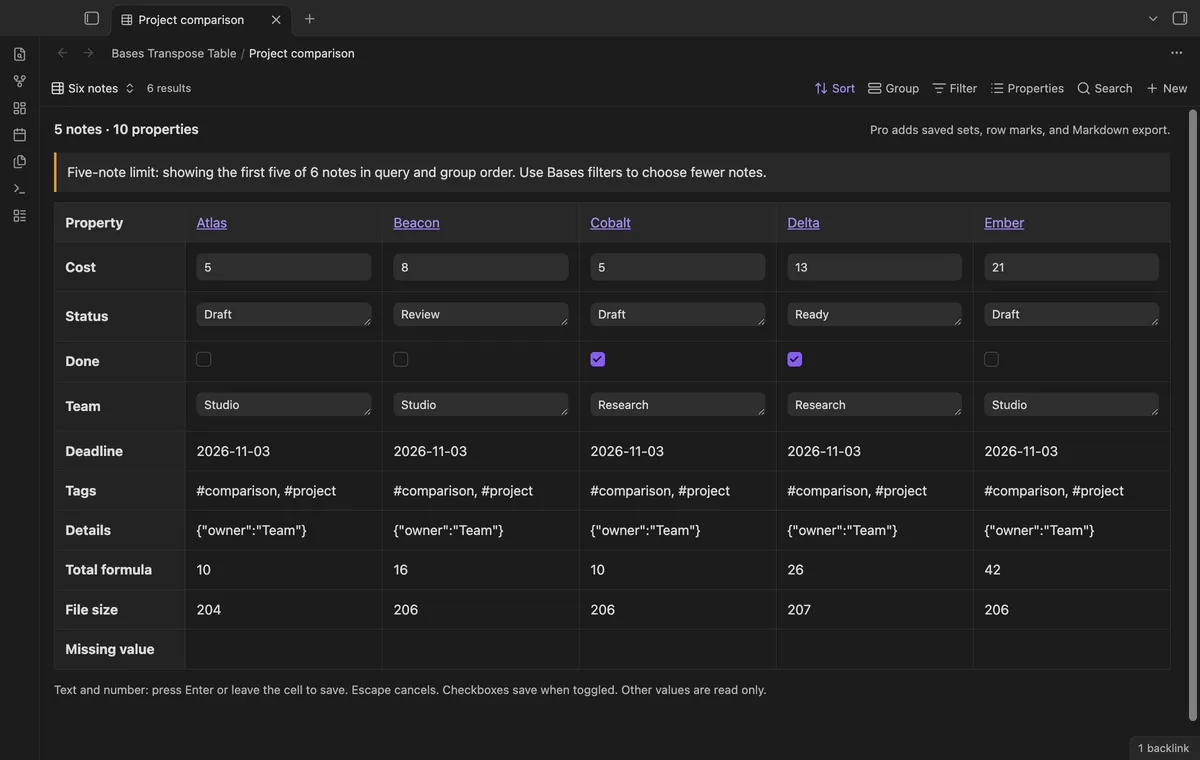
Task: Click Search in the toolbar
Action: (1104, 88)
